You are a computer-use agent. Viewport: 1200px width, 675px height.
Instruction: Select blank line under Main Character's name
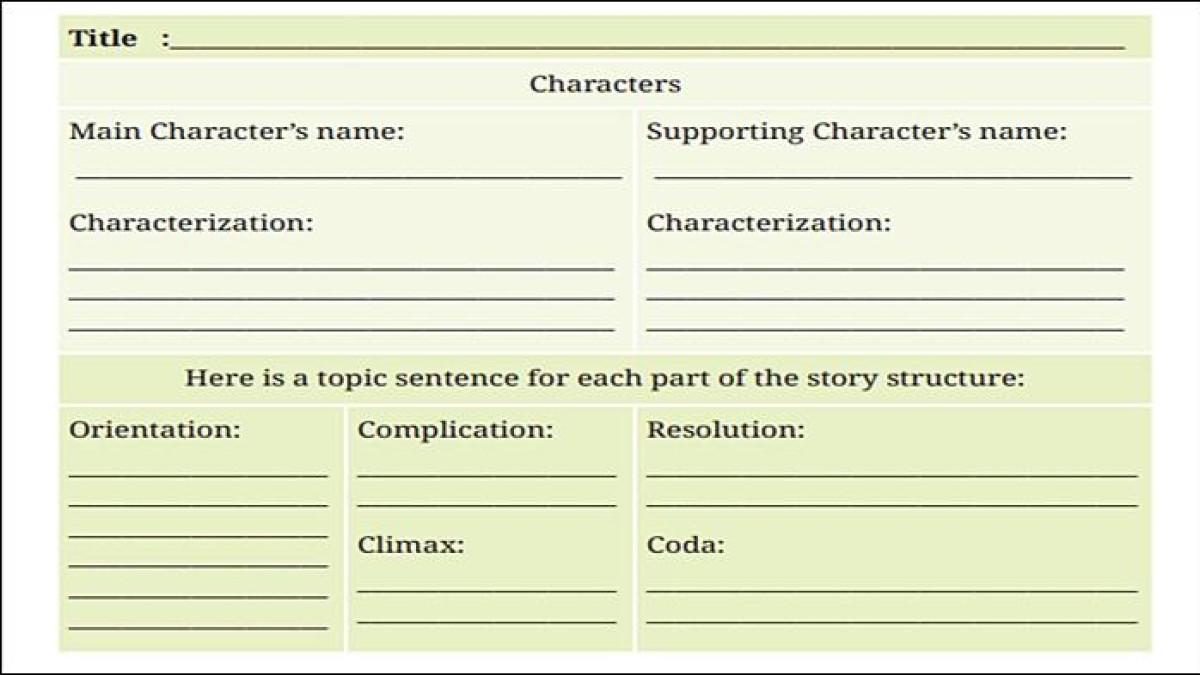(349, 175)
